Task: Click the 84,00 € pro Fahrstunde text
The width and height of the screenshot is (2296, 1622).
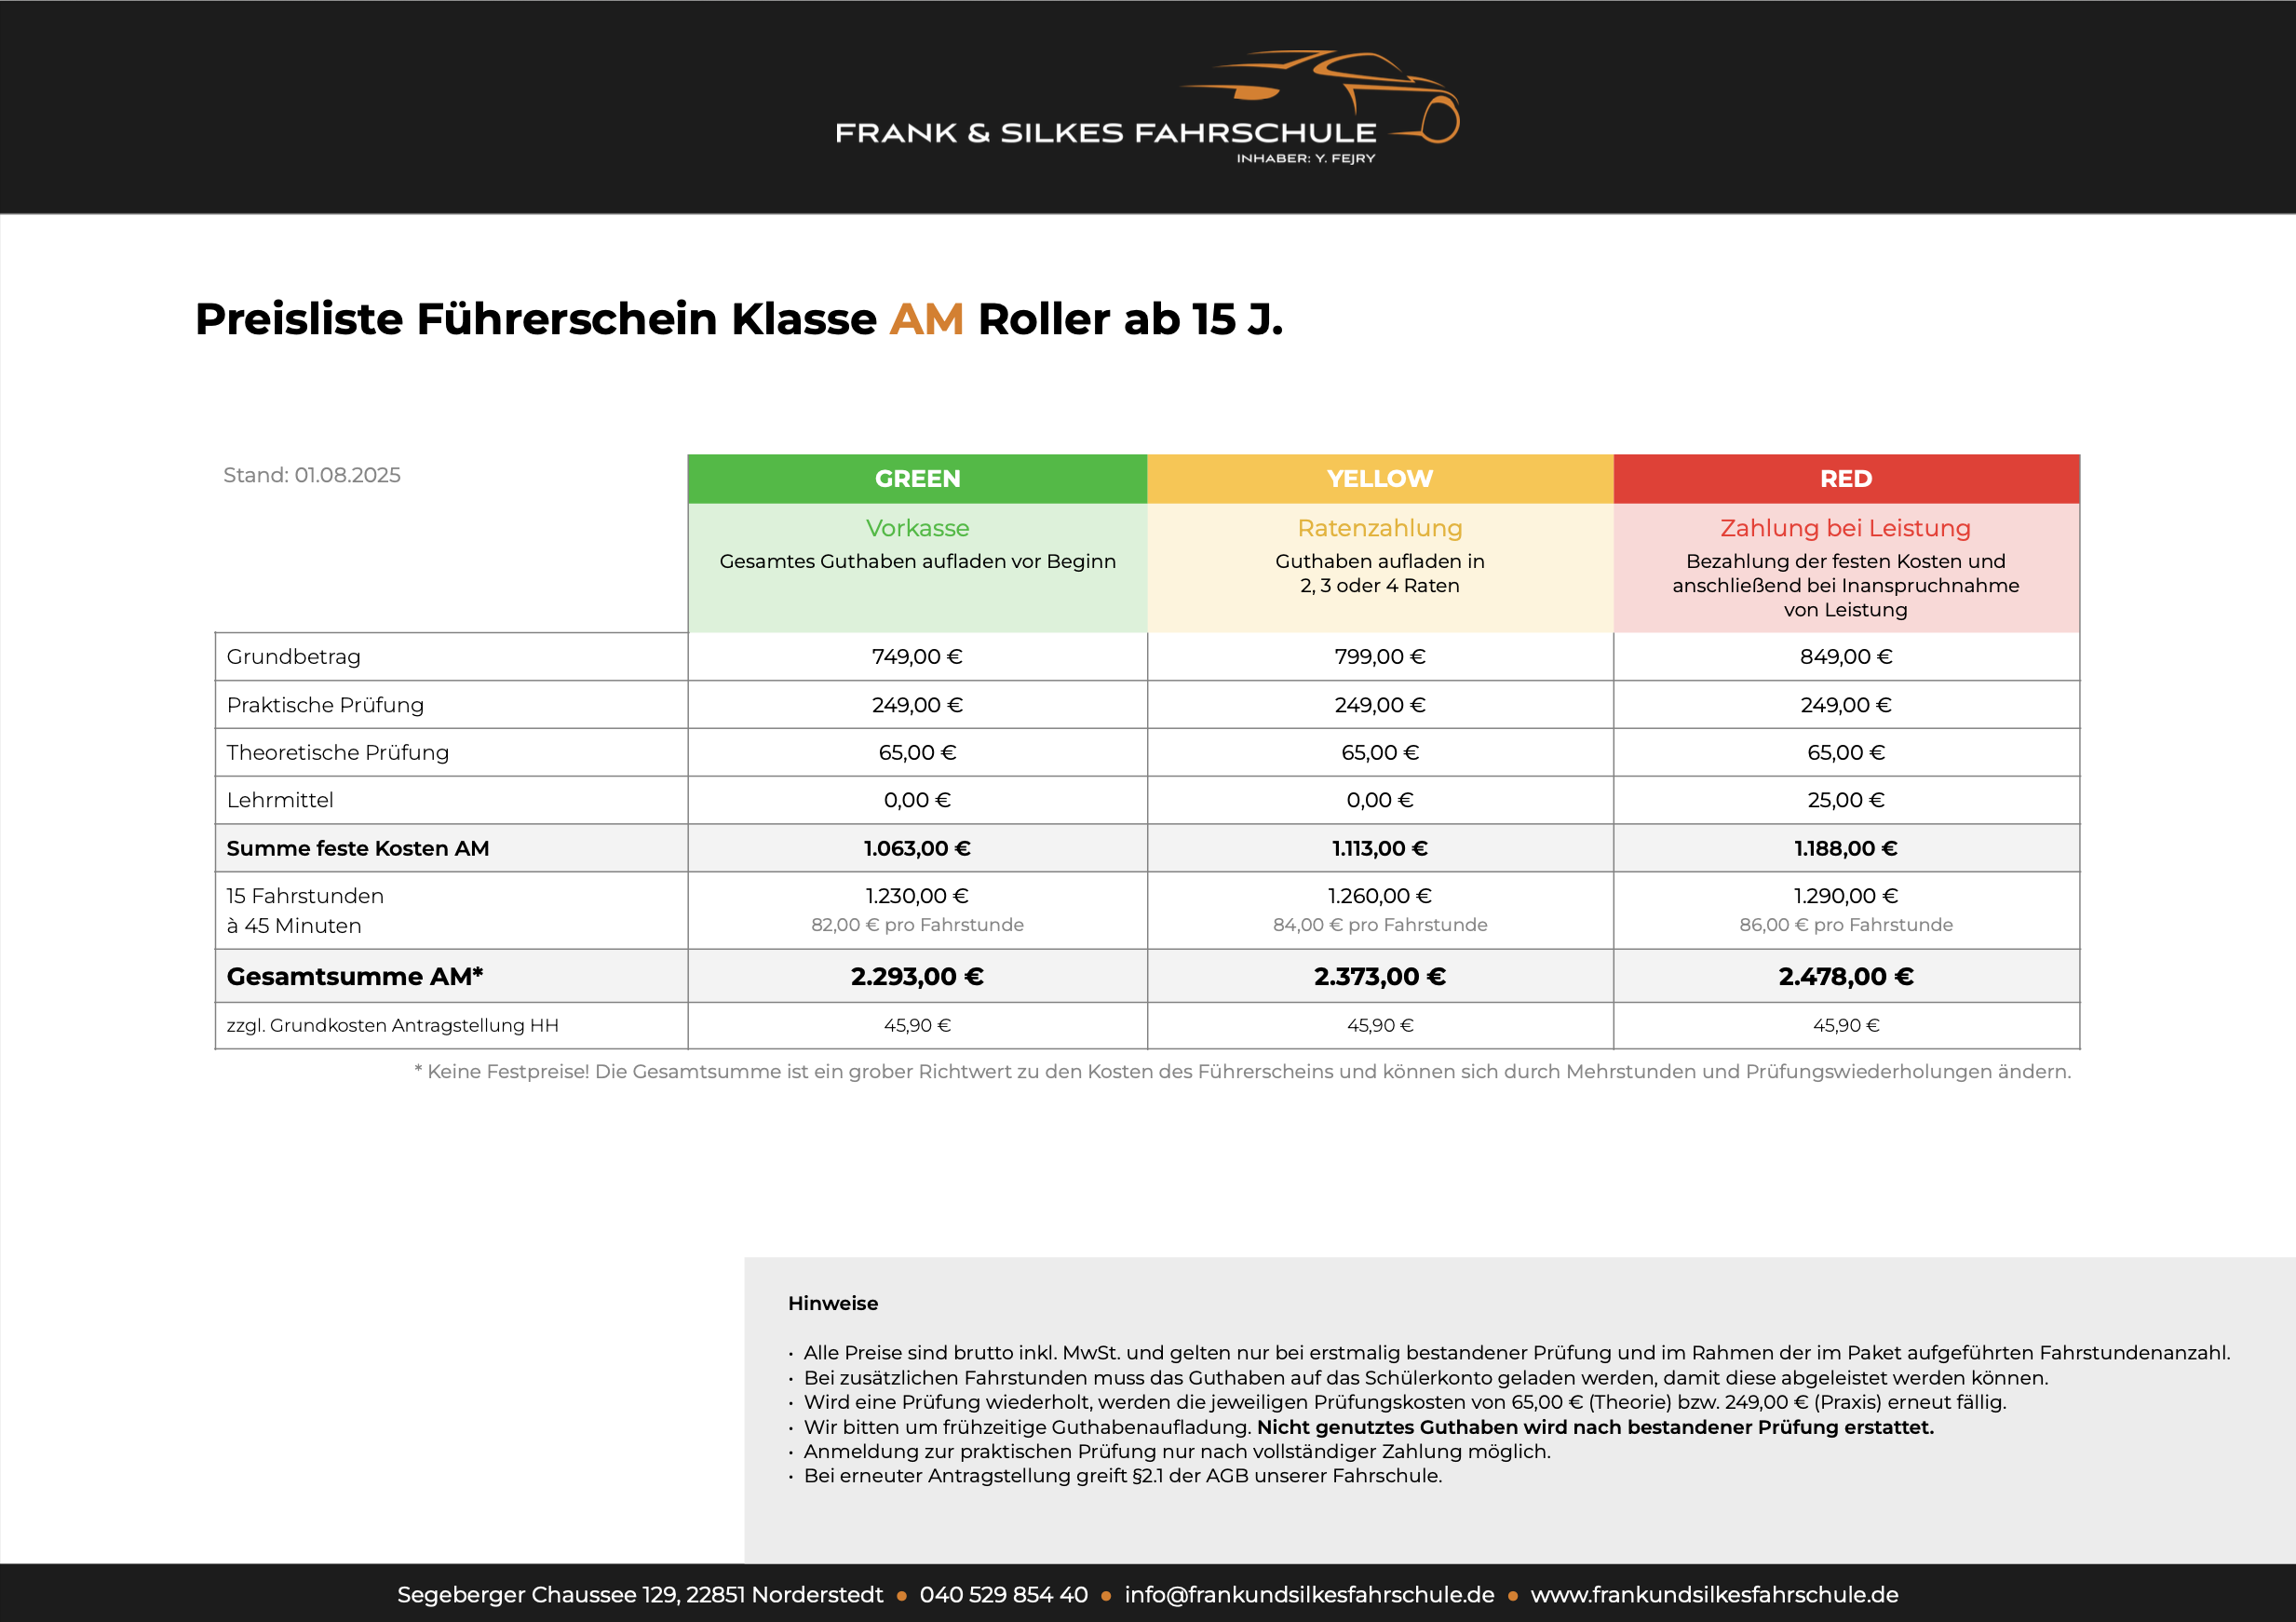Action: point(1379,925)
